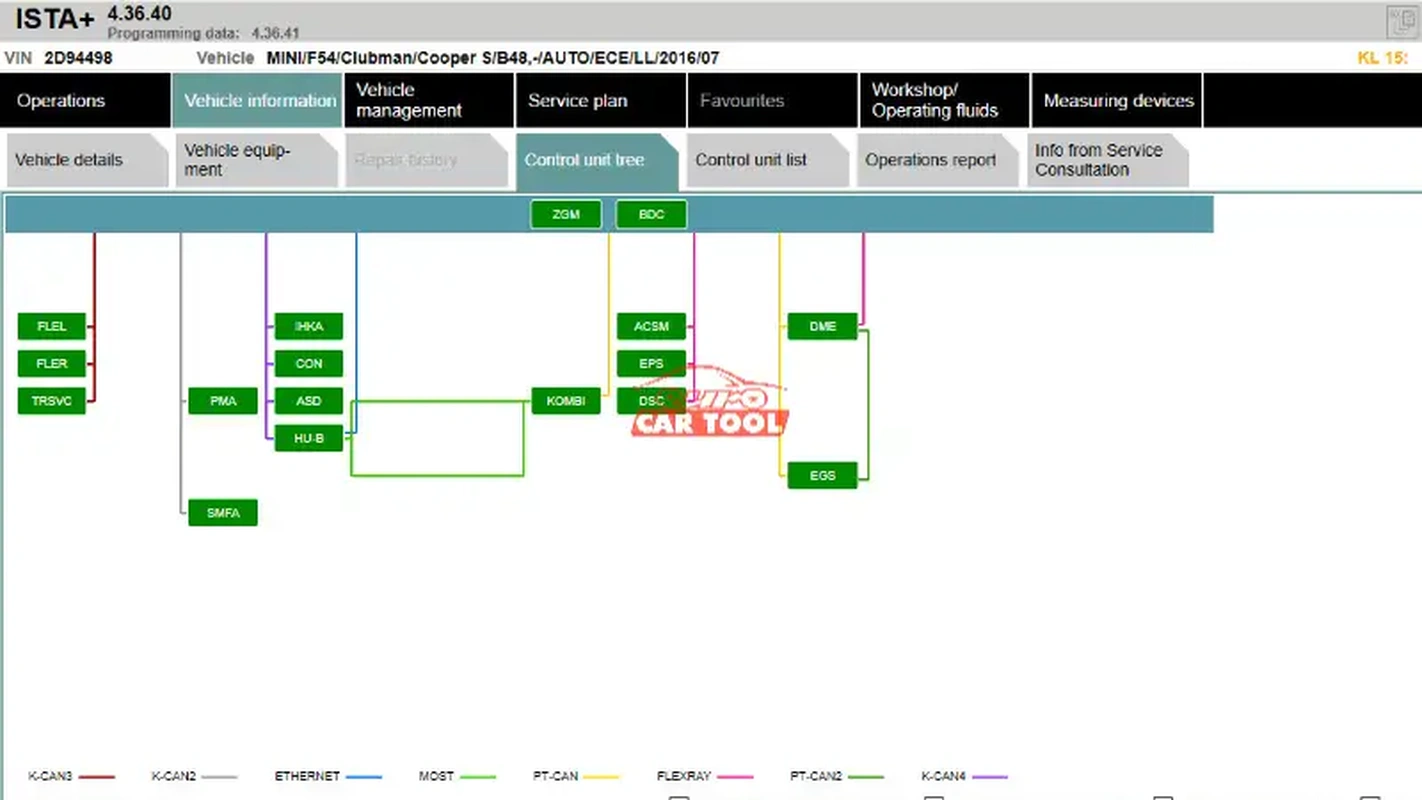Select the PMA control unit
This screenshot has width=1422, height=800.
[223, 401]
